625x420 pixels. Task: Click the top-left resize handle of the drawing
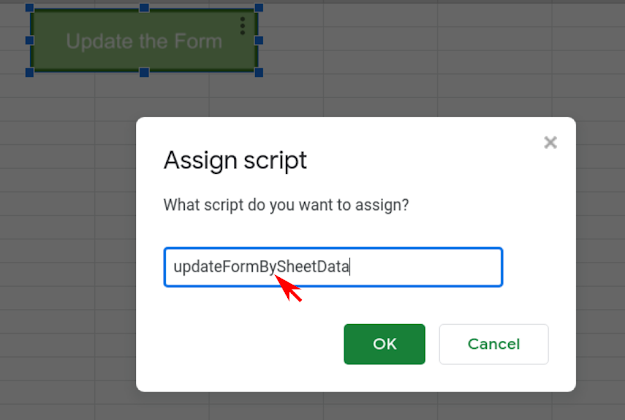point(30,9)
